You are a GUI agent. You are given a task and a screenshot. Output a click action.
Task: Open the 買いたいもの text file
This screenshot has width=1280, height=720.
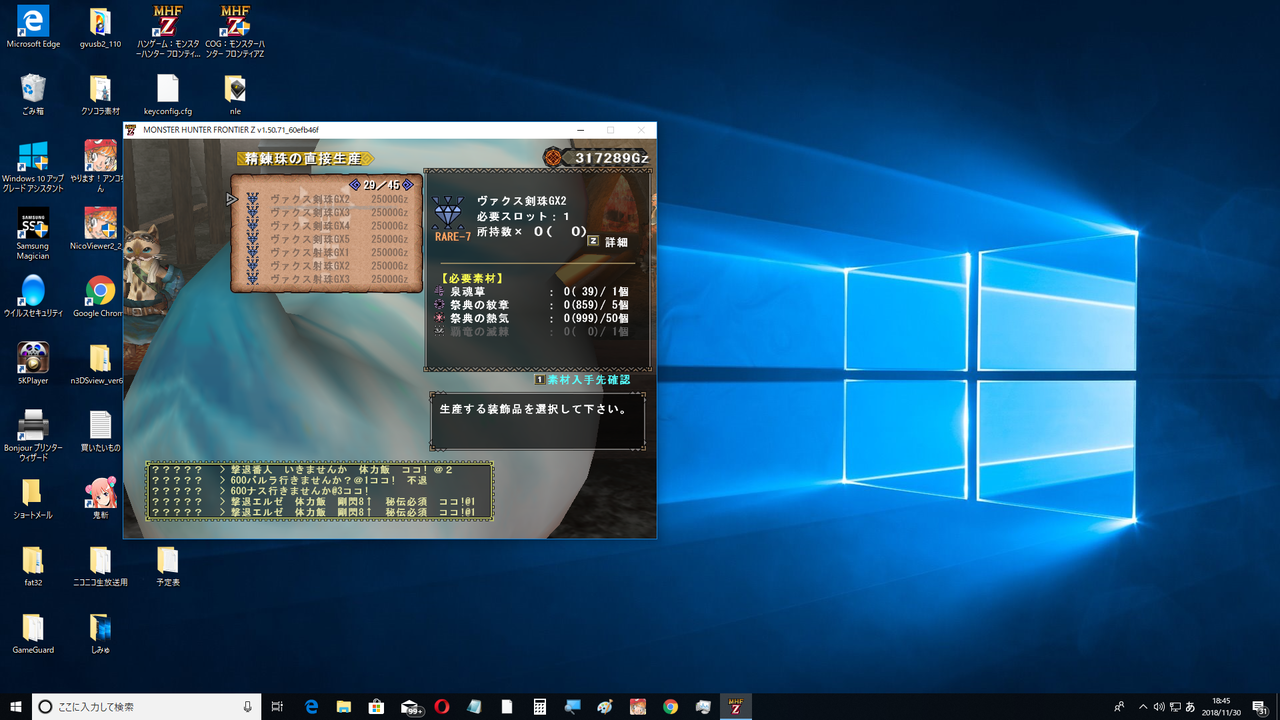(100, 431)
